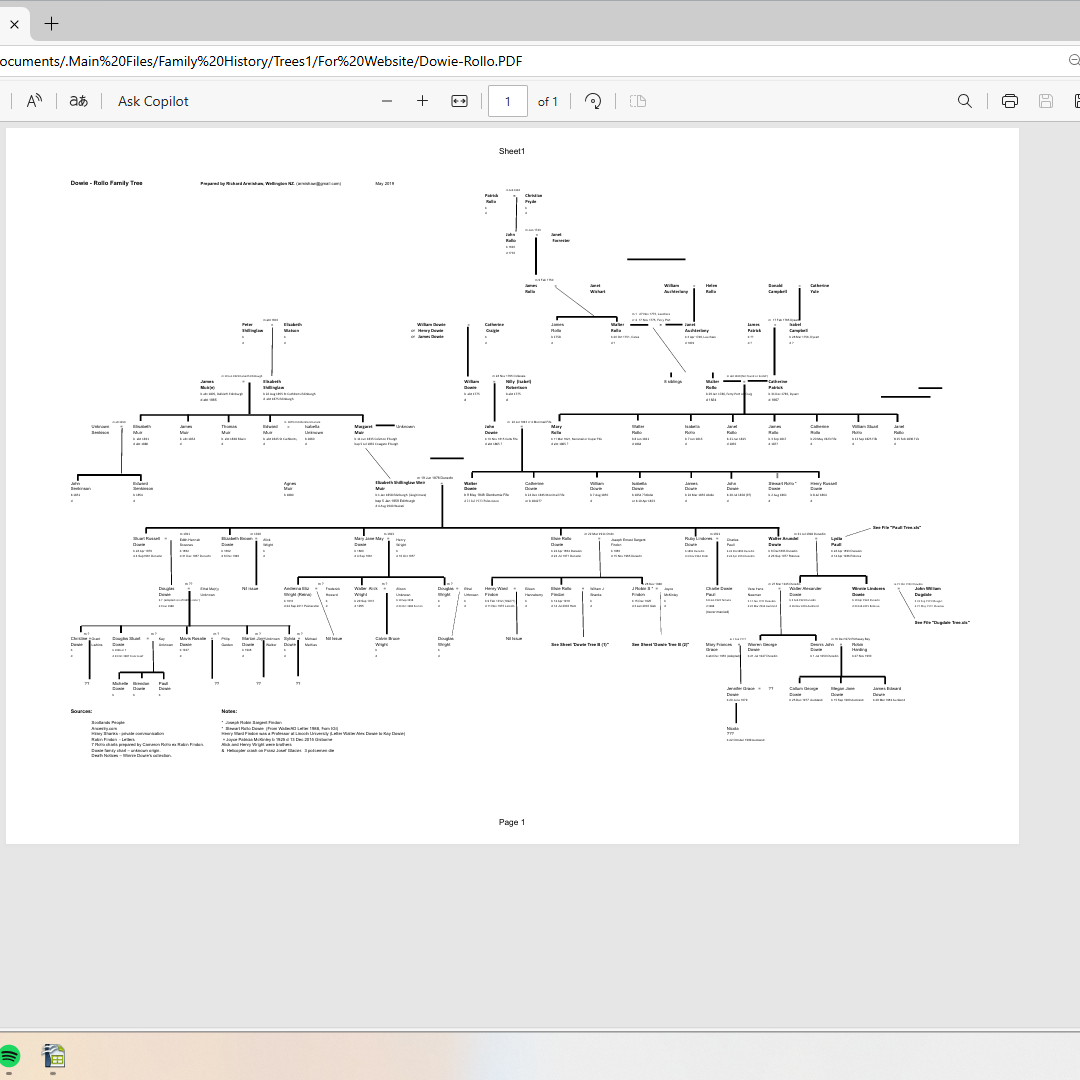
Task: Open Find in PDF search
Action: (x=965, y=101)
